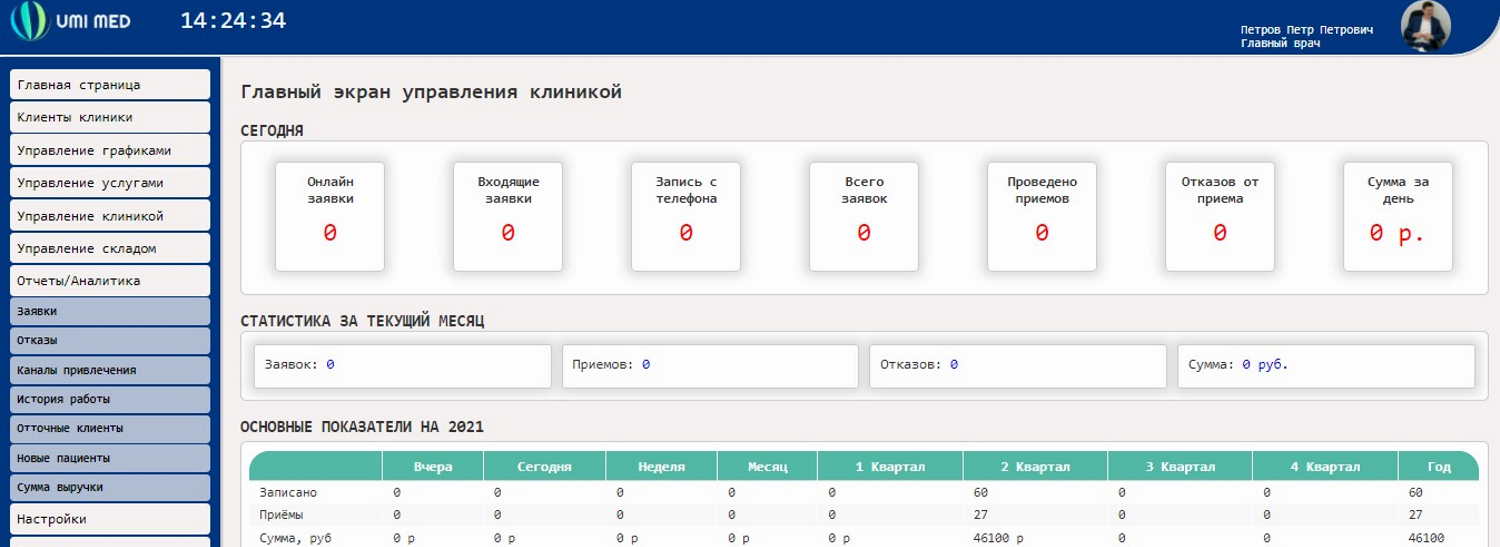
Task: Open Отказы report submenu item
Action: 110,340
